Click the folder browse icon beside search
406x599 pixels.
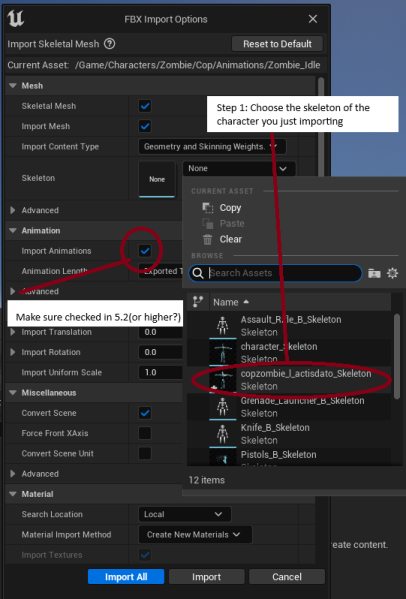click(x=374, y=273)
